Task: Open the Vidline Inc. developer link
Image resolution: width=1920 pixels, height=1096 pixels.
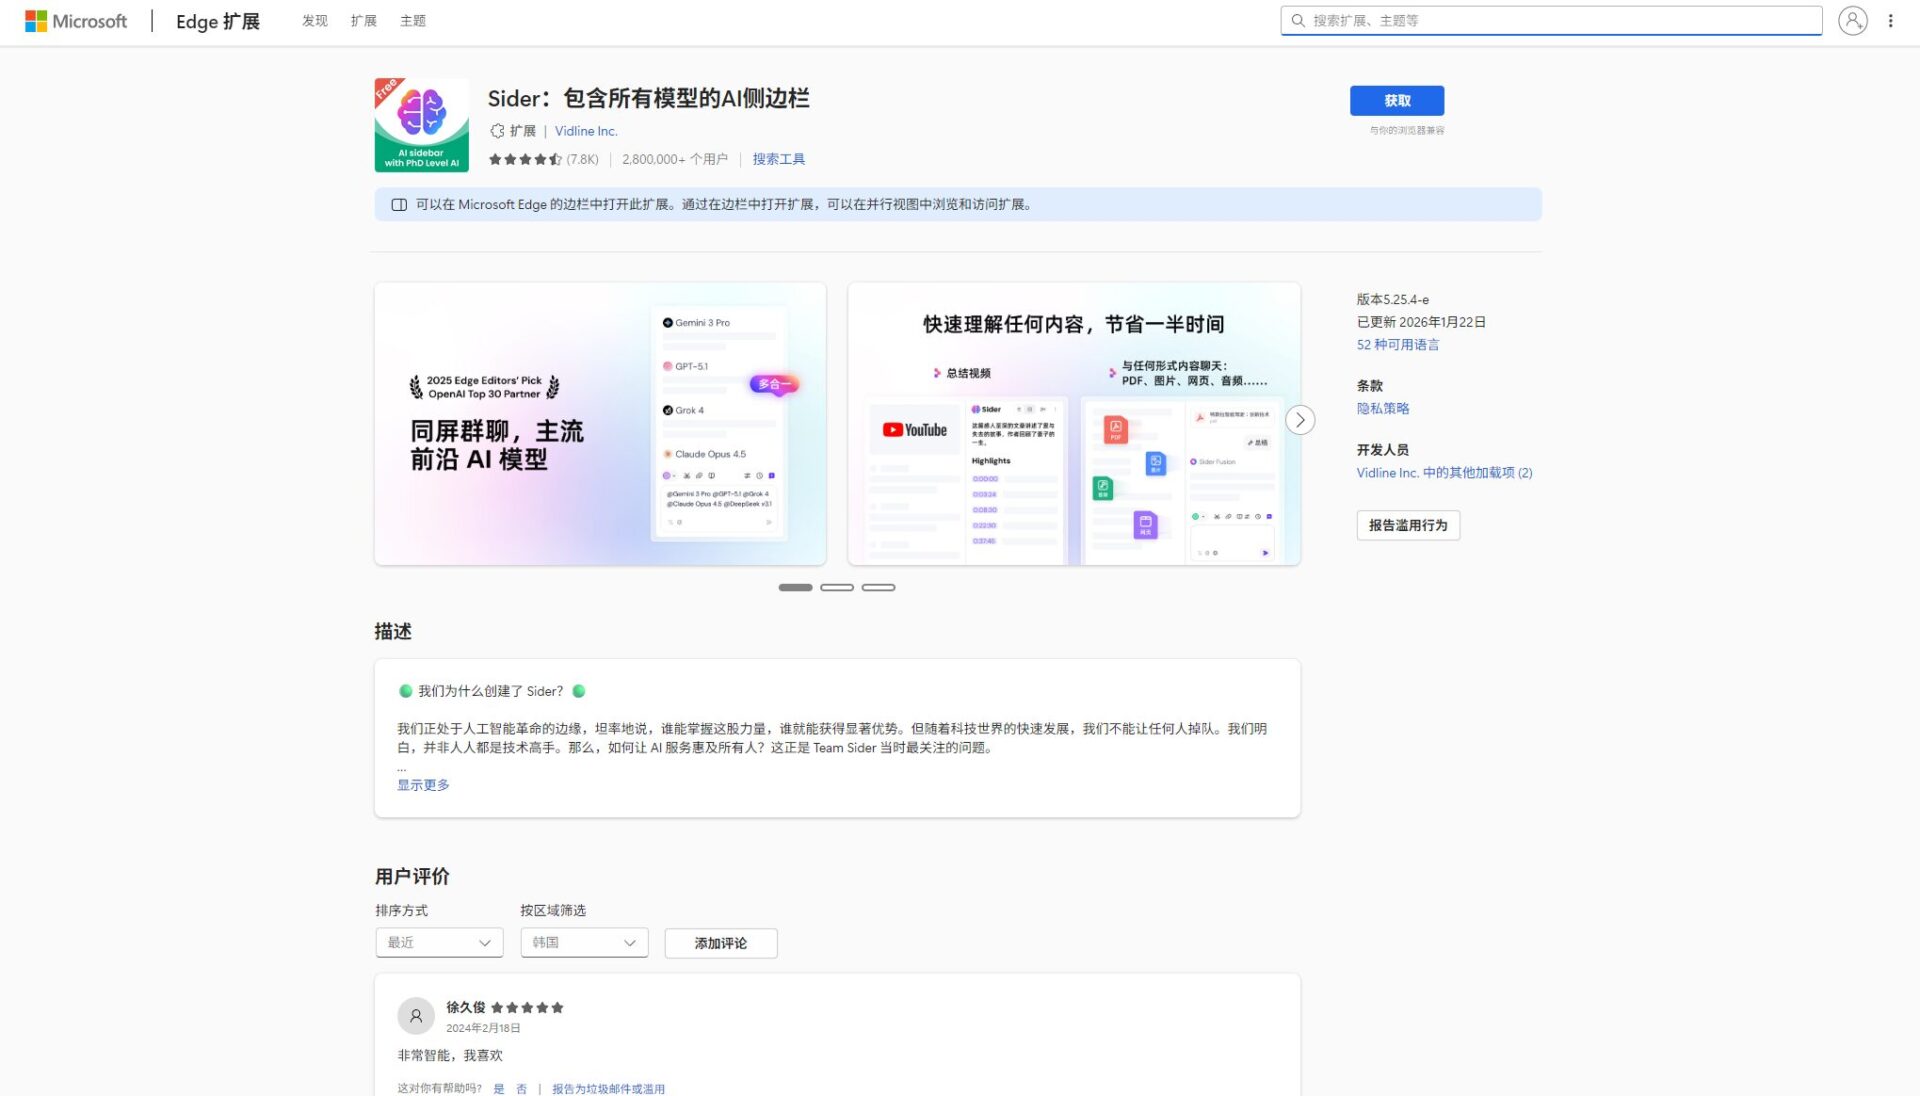Action: [x=586, y=131]
